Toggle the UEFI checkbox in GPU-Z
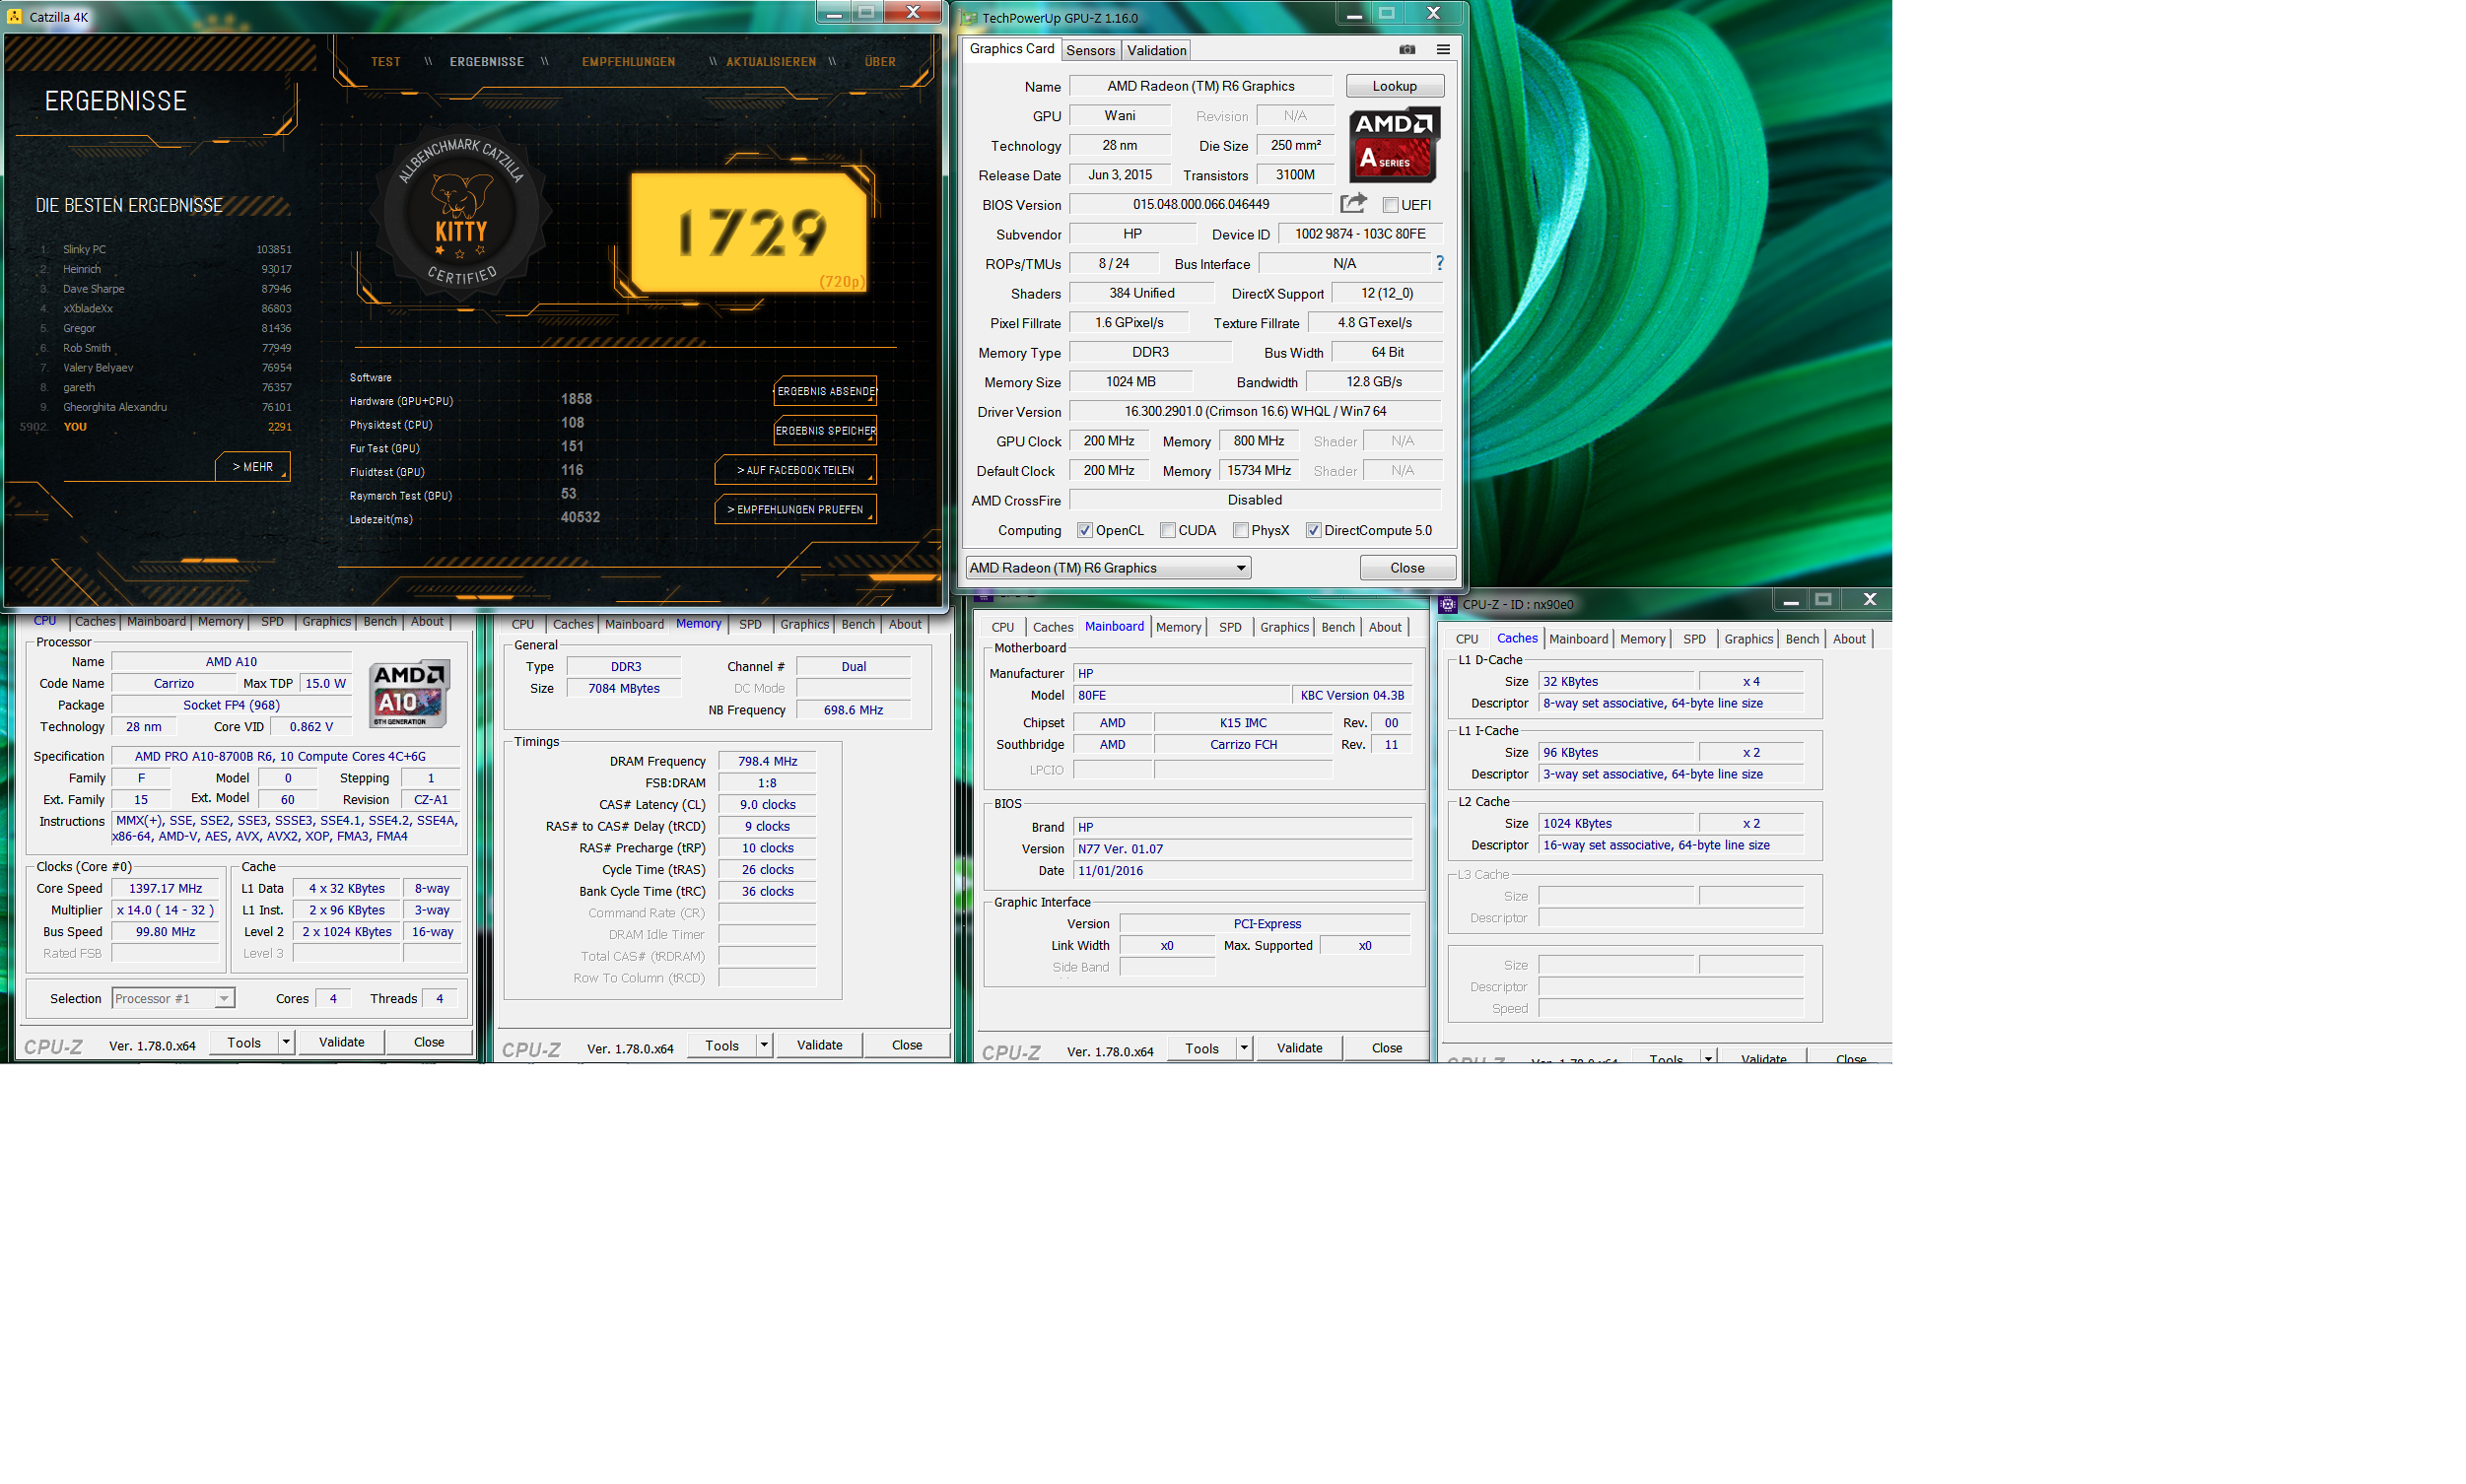2466x1484 pixels. (x=1389, y=205)
